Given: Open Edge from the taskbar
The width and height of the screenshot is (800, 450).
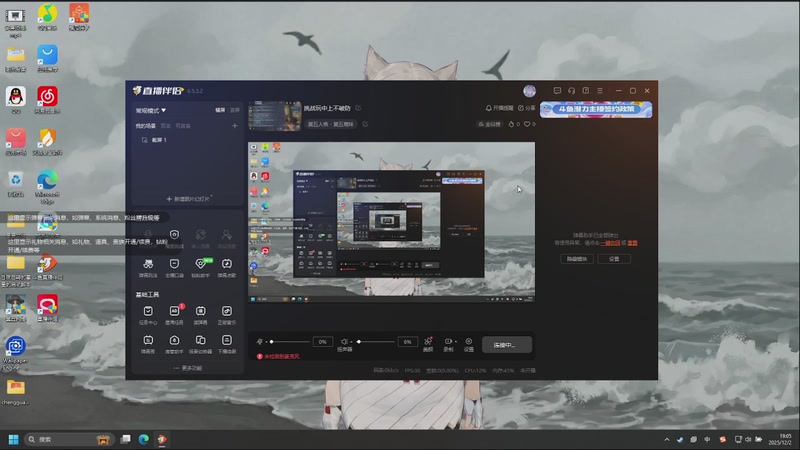Looking at the screenshot, I should (143, 439).
